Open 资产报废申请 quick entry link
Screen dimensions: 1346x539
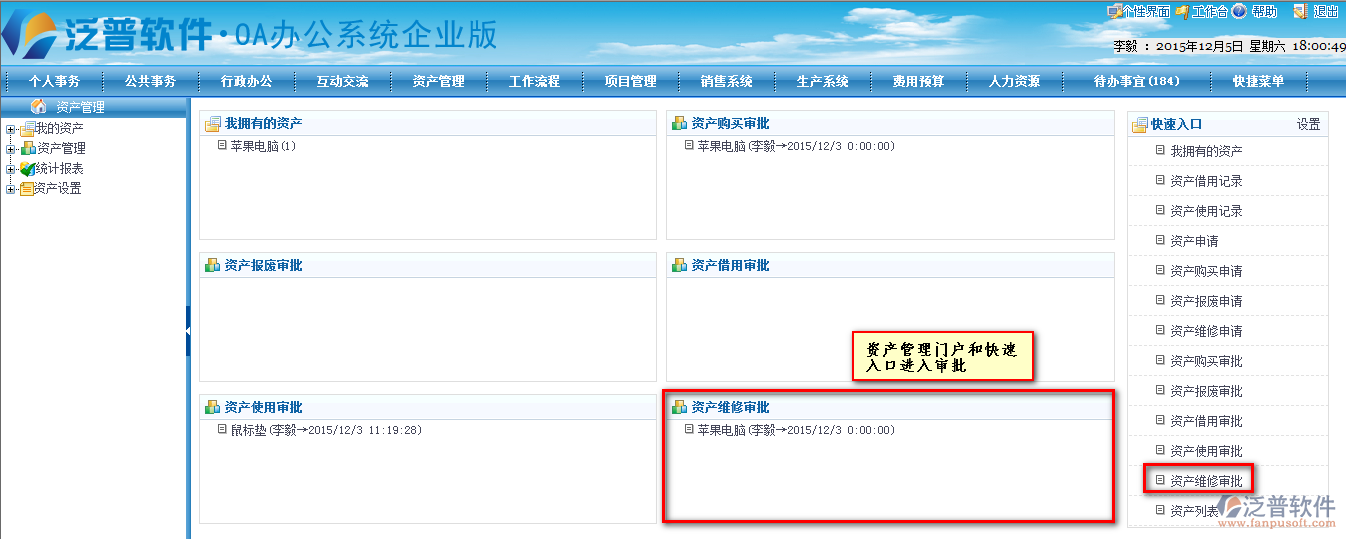coord(1206,301)
